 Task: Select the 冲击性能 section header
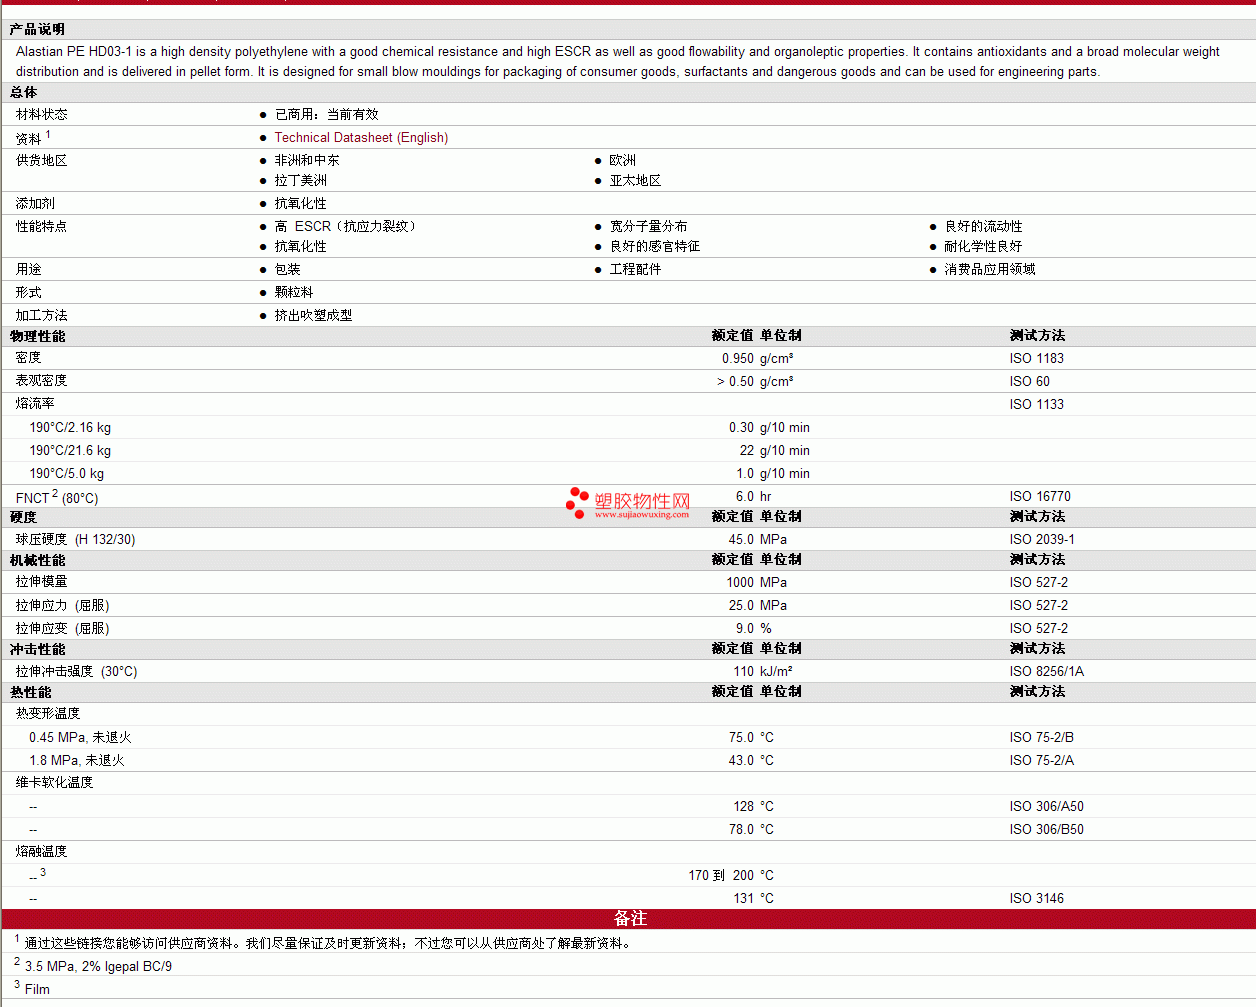click(x=38, y=650)
